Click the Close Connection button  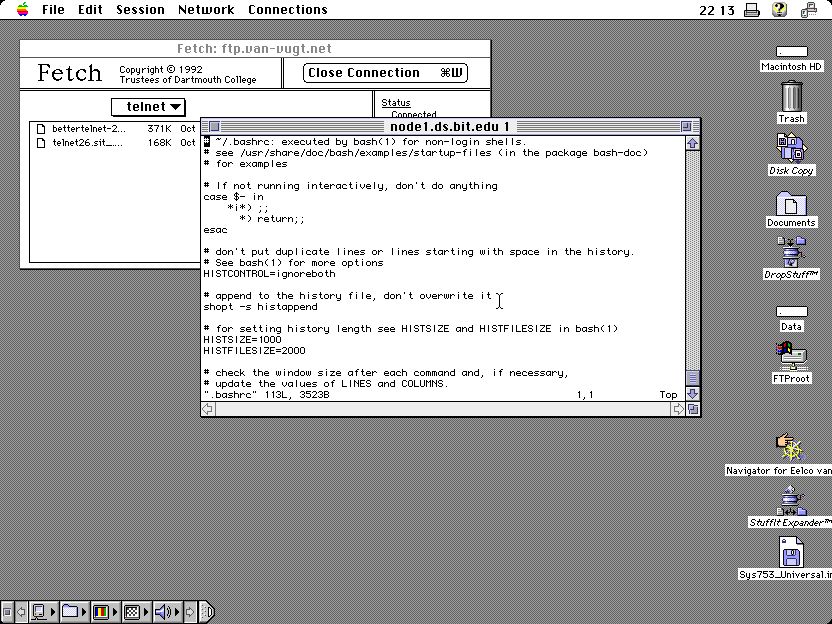tap(385, 73)
